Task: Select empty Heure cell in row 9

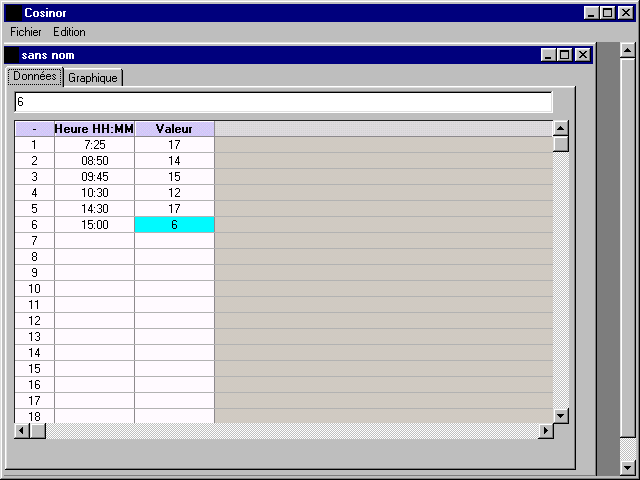Action: [x=94, y=273]
